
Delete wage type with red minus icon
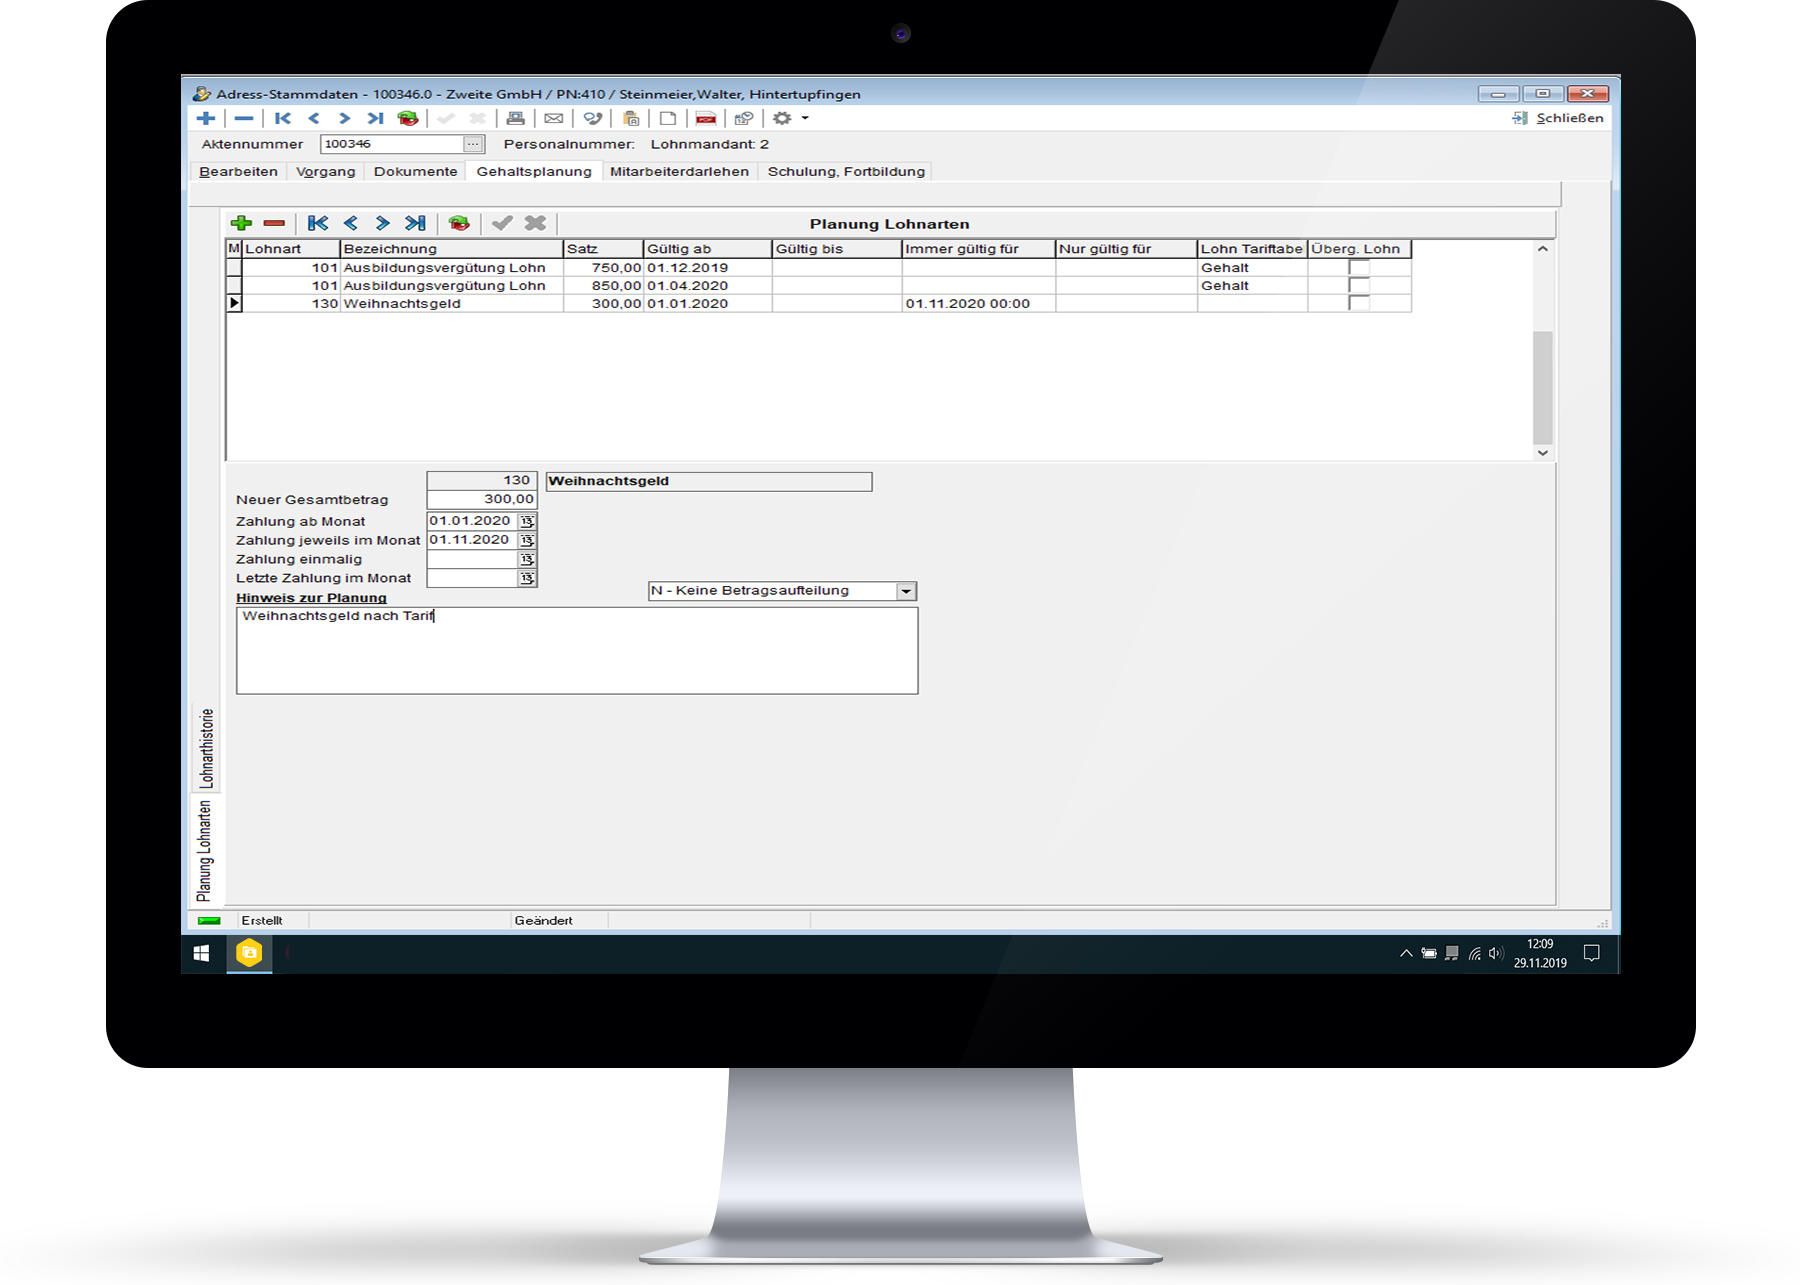point(274,223)
